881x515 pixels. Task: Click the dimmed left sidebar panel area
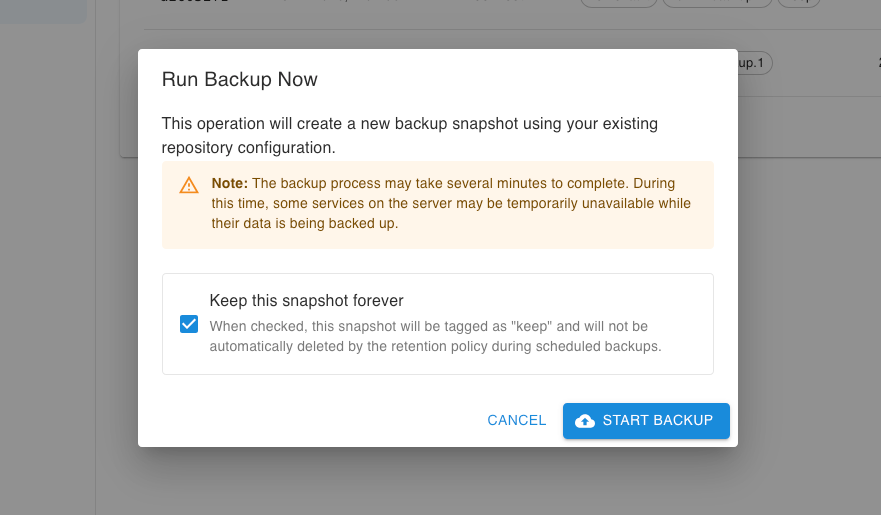click(47, 270)
